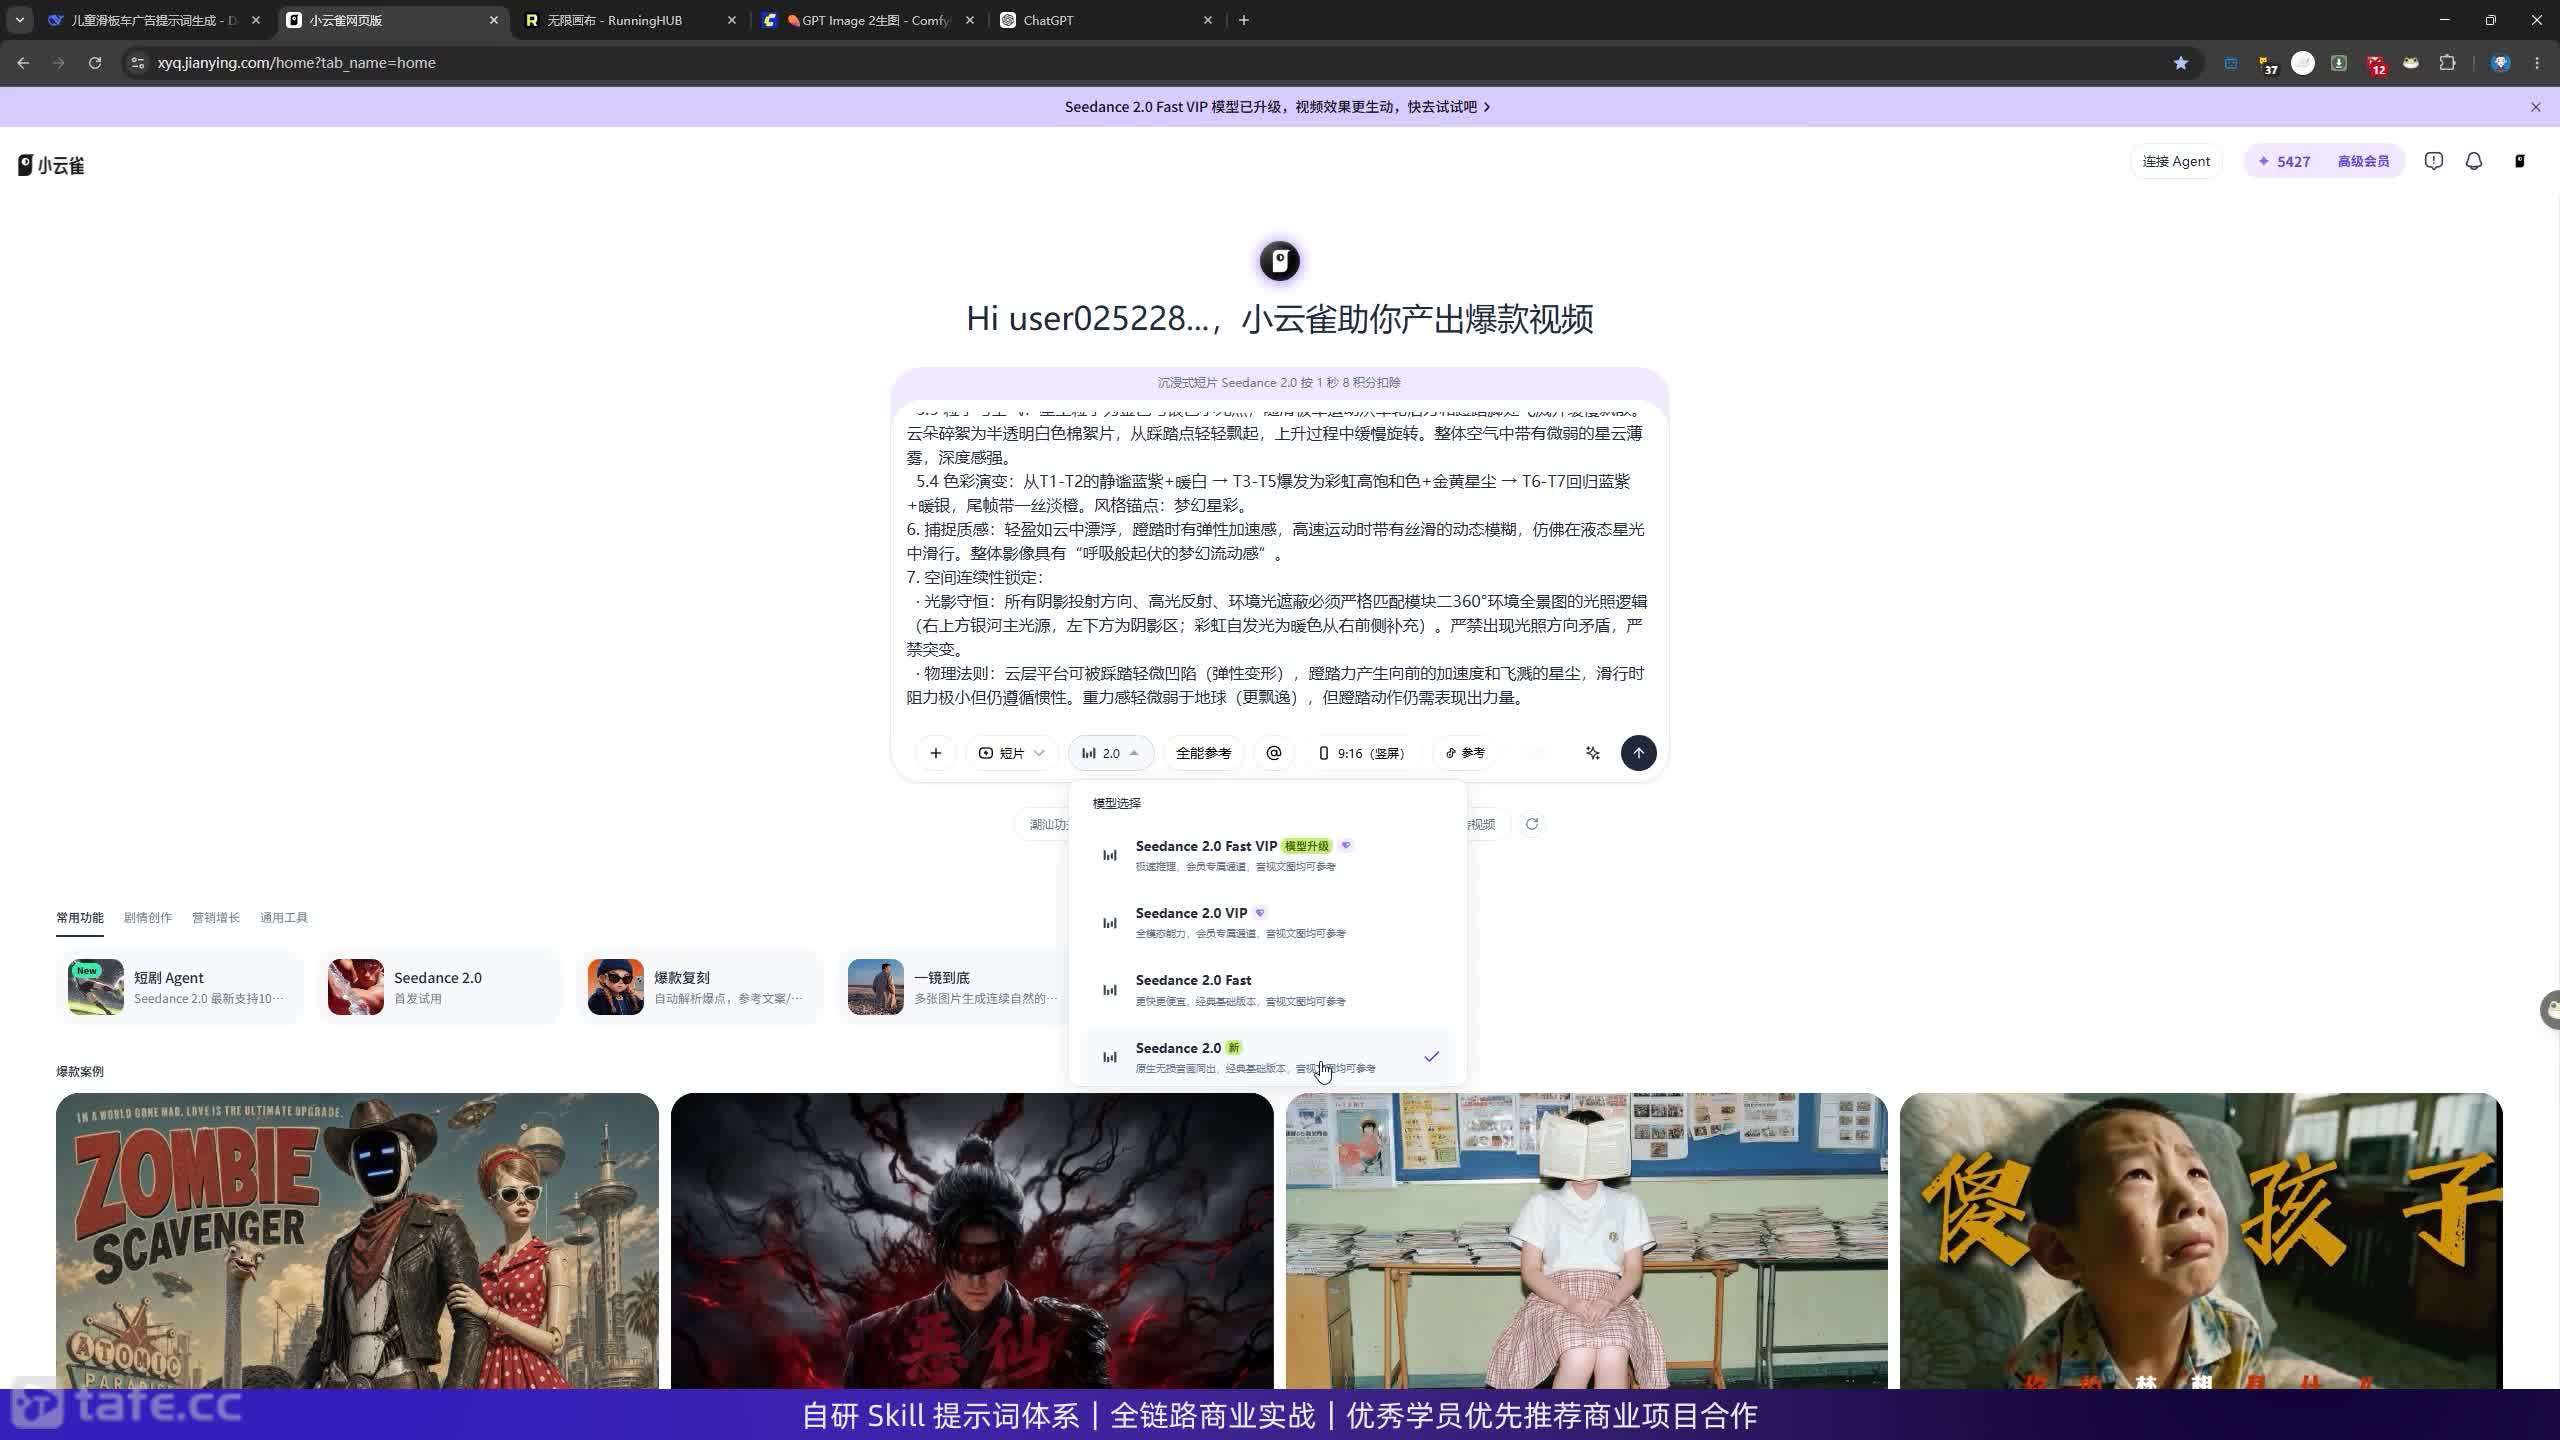The width and height of the screenshot is (2560, 1440).
Task: Click the browser back arrow
Action: tap(23, 63)
